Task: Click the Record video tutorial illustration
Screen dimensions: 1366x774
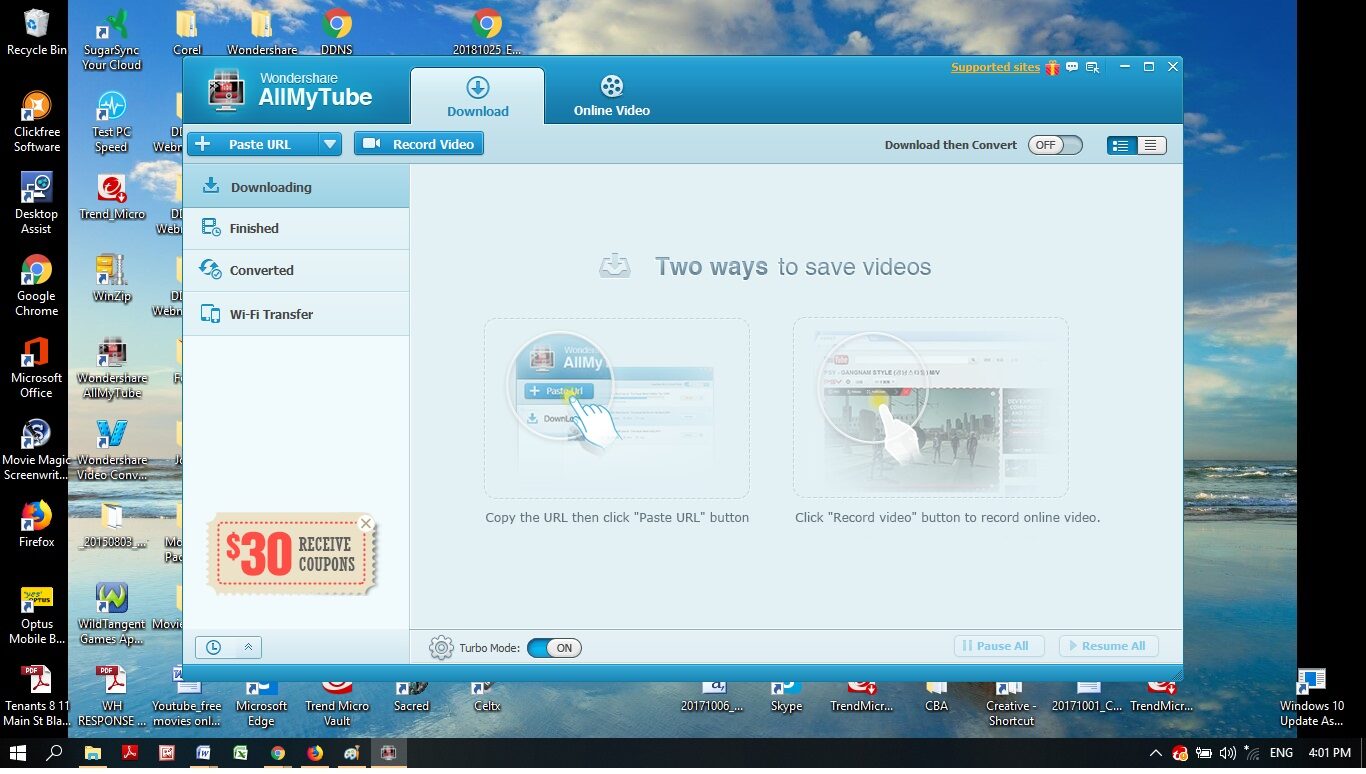Action: tap(931, 408)
